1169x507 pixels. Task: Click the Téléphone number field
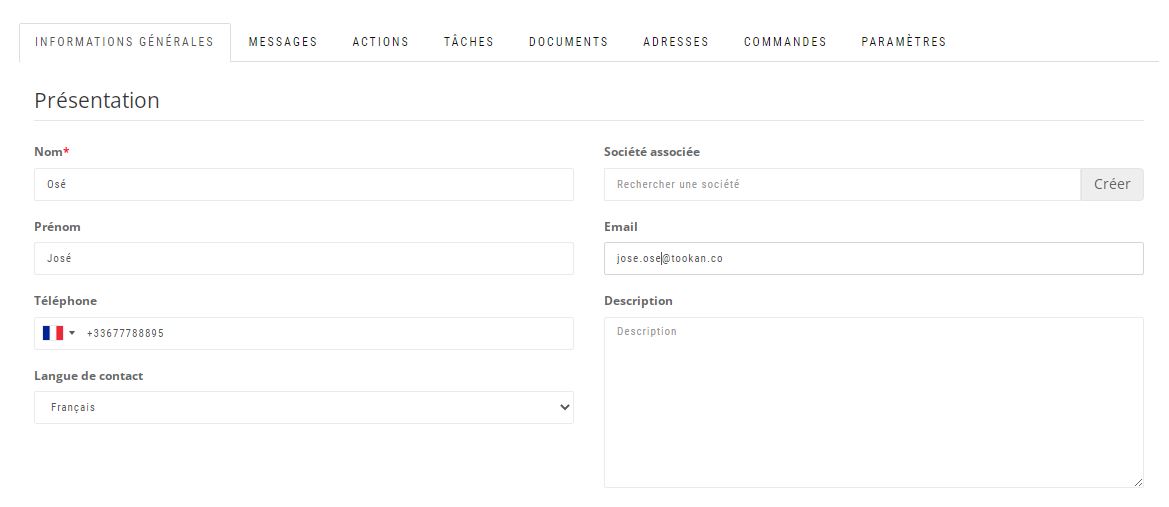pyautogui.click(x=328, y=333)
